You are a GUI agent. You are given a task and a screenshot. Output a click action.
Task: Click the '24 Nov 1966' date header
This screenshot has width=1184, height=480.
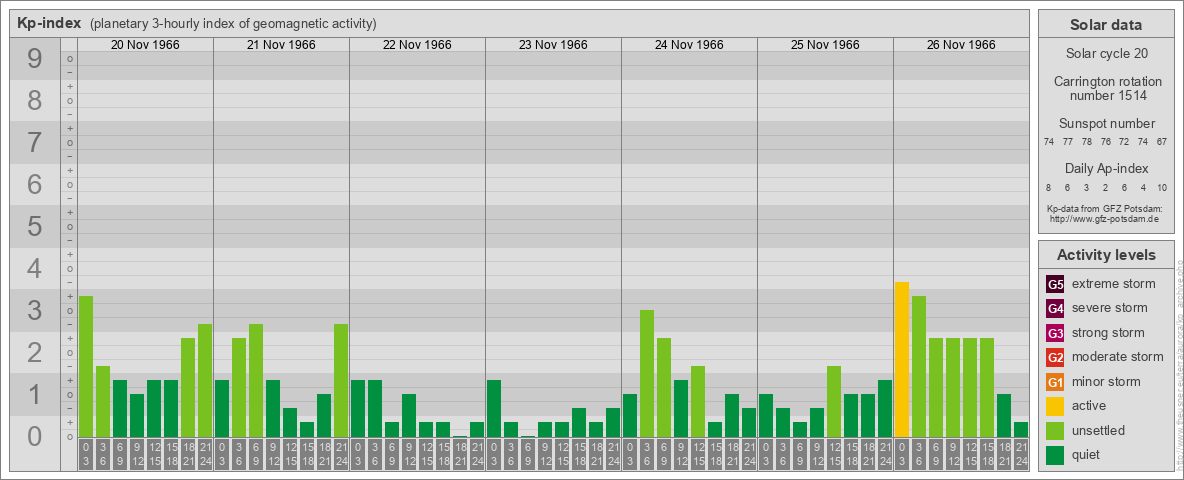[x=689, y=45]
